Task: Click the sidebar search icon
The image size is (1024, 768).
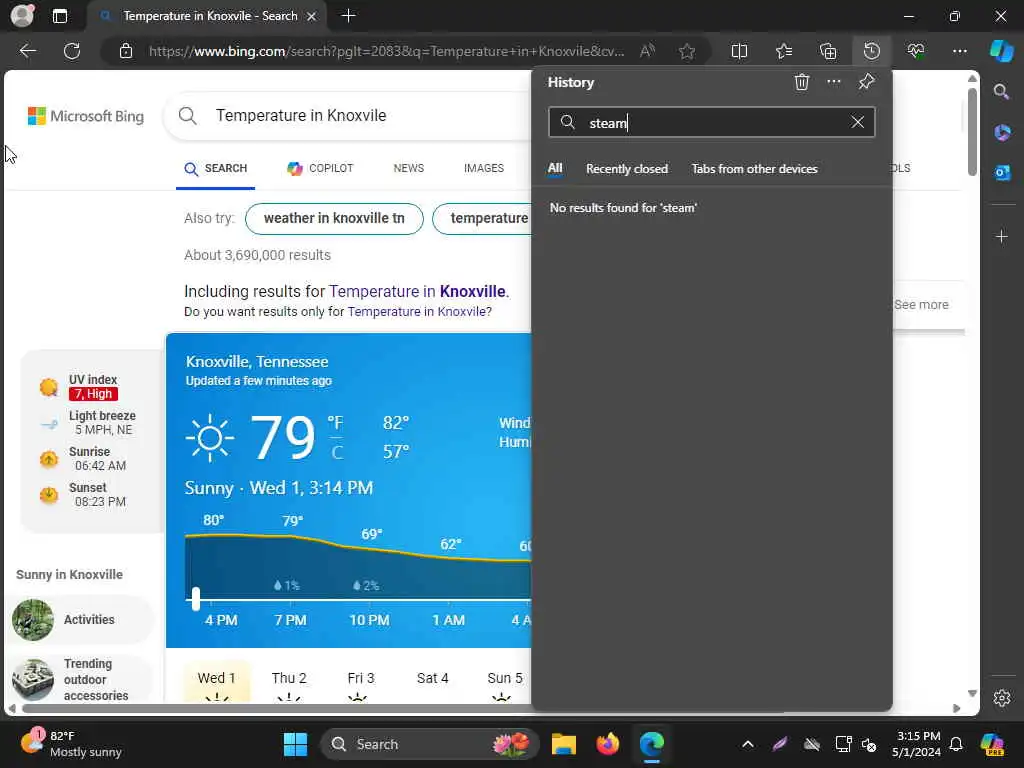Action: click(x=1001, y=91)
